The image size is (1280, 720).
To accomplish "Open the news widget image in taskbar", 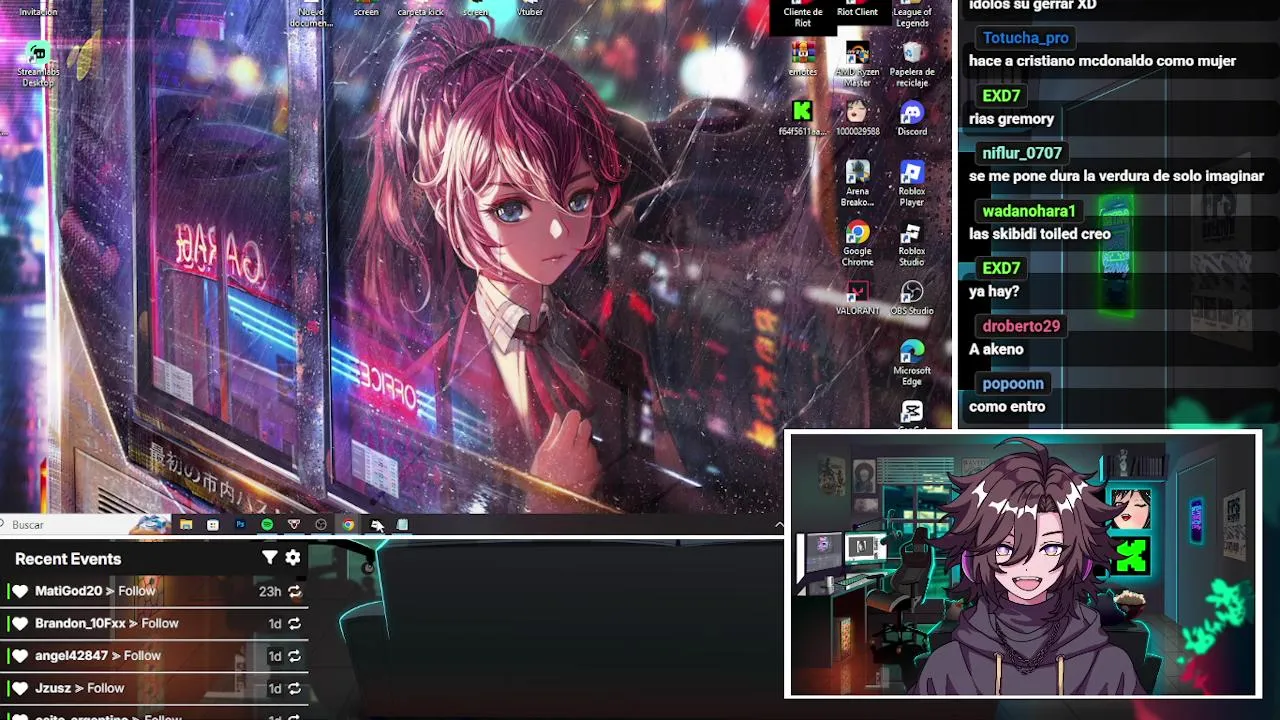I will click(x=152, y=524).
